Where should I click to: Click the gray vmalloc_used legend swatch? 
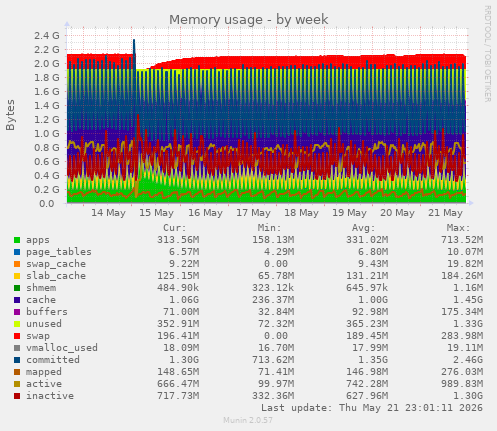(x=17, y=348)
